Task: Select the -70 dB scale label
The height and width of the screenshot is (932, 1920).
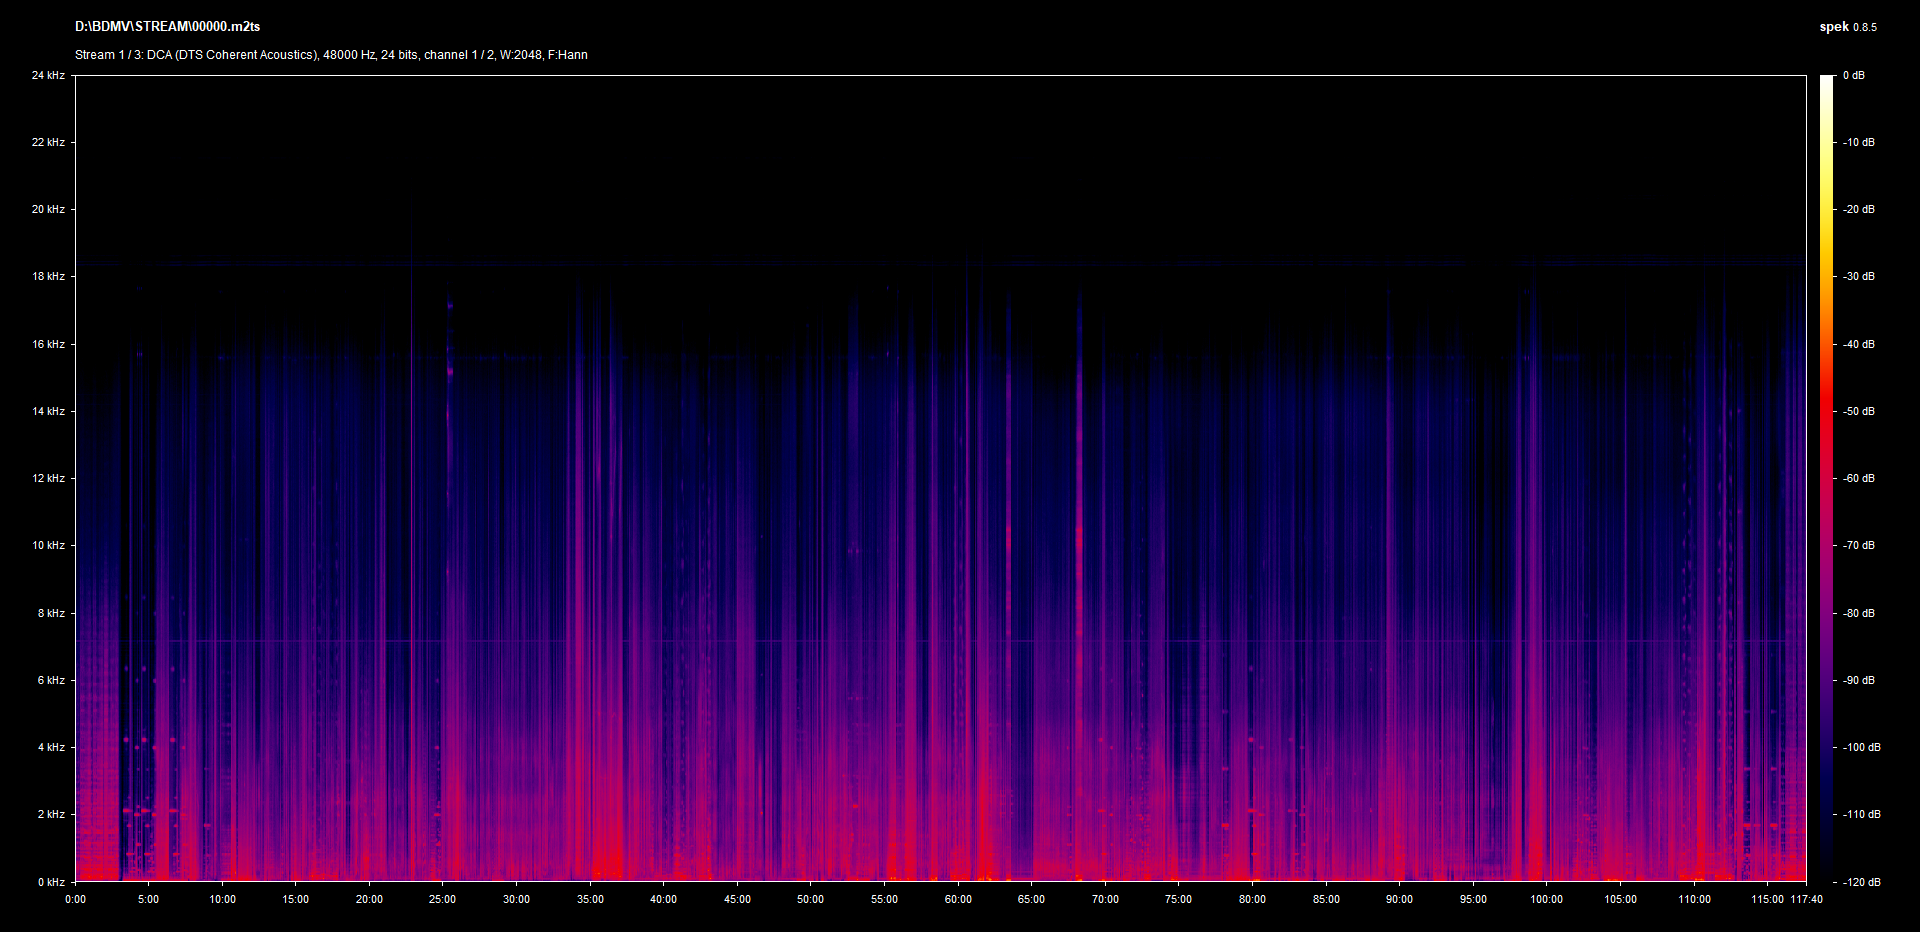Action: 1859,545
